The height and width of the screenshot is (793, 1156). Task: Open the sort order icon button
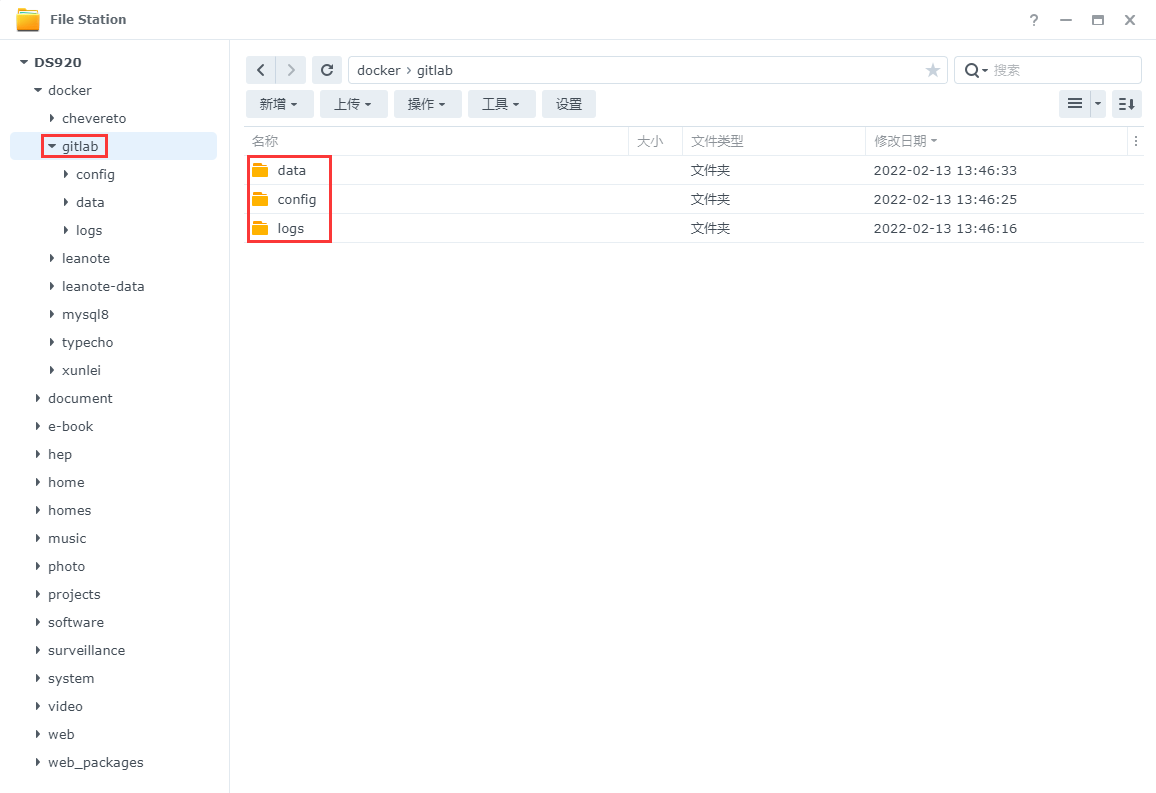tap(1126, 104)
